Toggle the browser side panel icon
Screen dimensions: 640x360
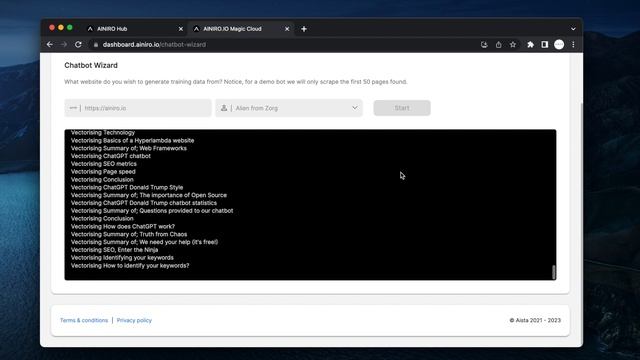click(x=544, y=44)
